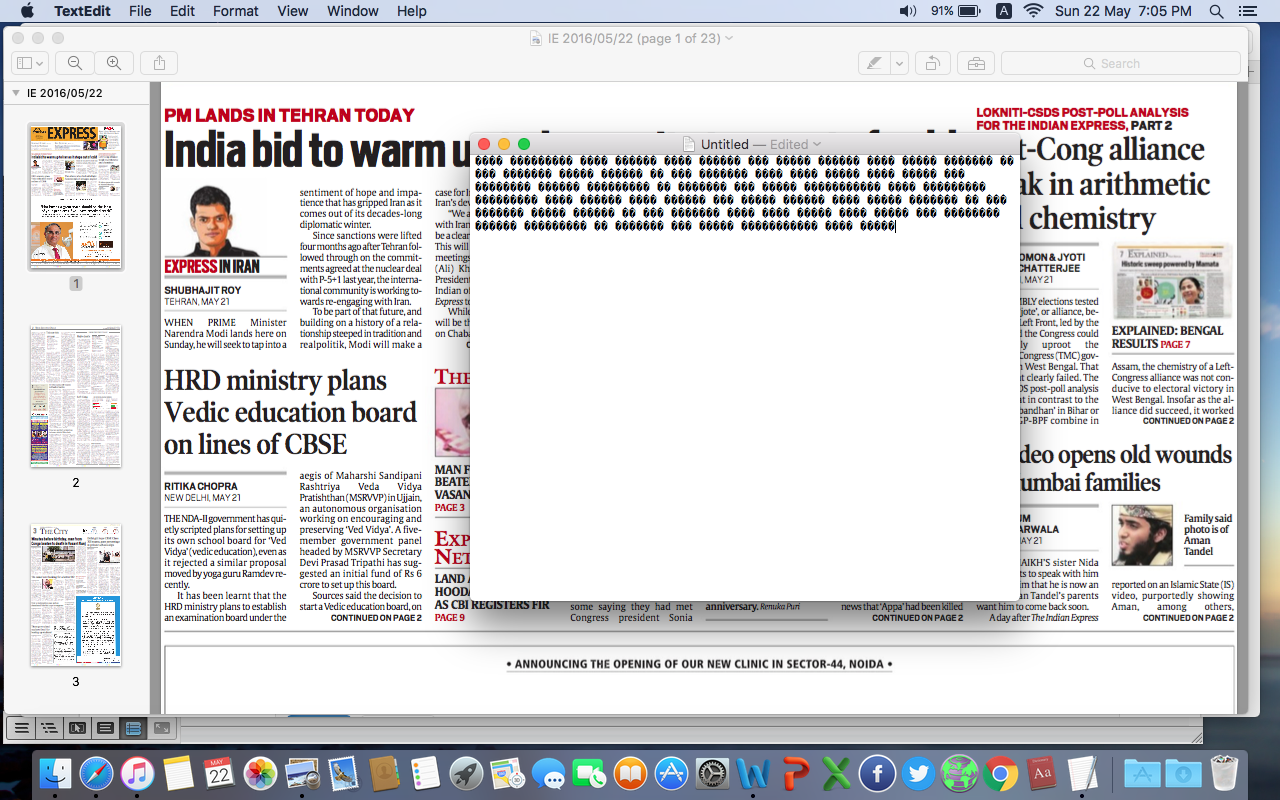This screenshot has width=1280, height=800.
Task: Collapse the IE 2016/05/22 sidebar disclosure triangle
Action: coord(15,93)
